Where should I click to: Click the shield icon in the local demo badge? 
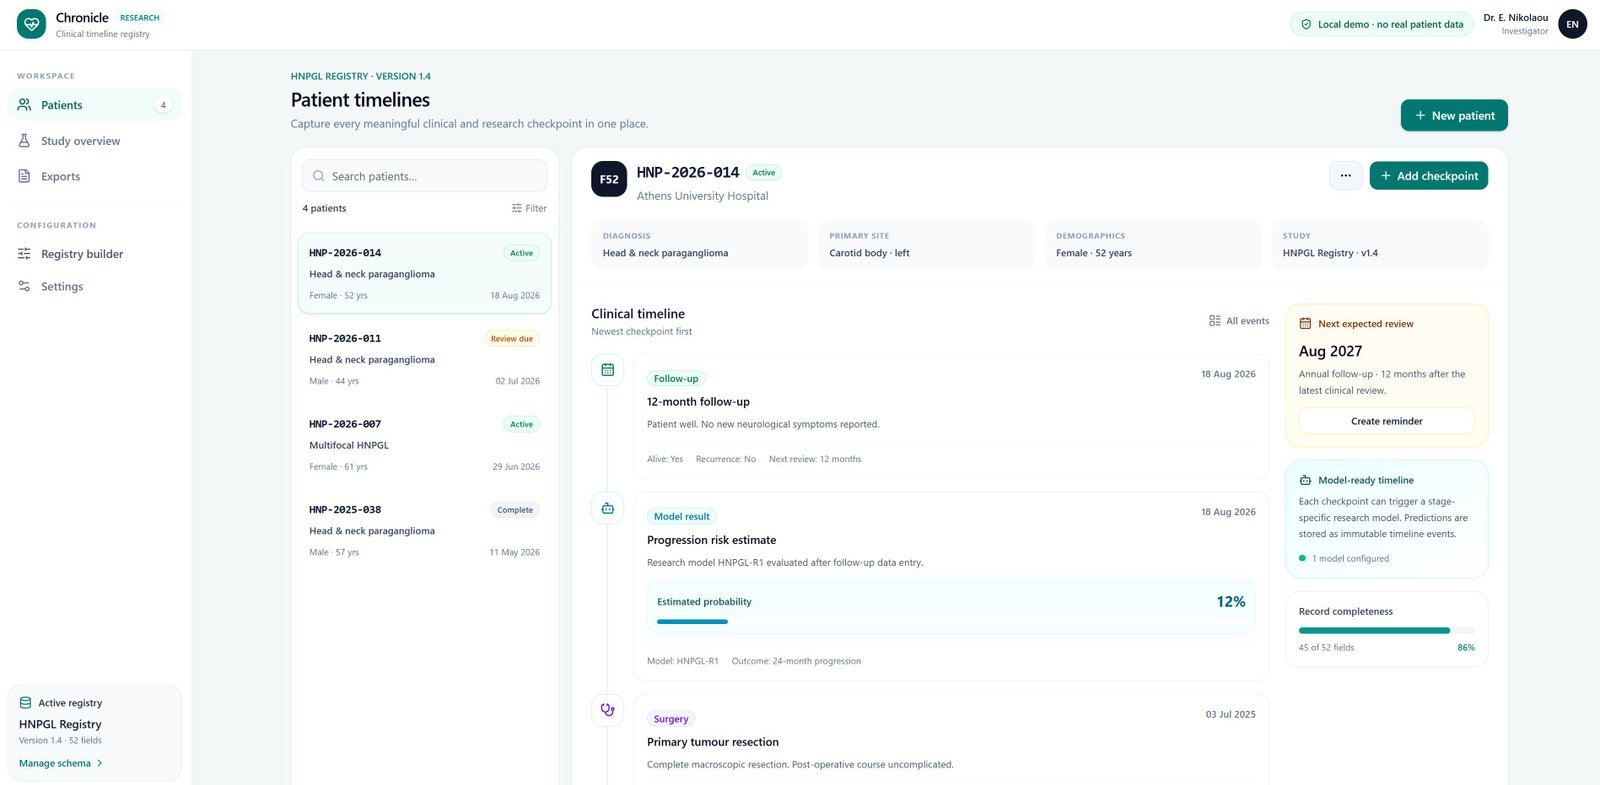pos(1306,24)
